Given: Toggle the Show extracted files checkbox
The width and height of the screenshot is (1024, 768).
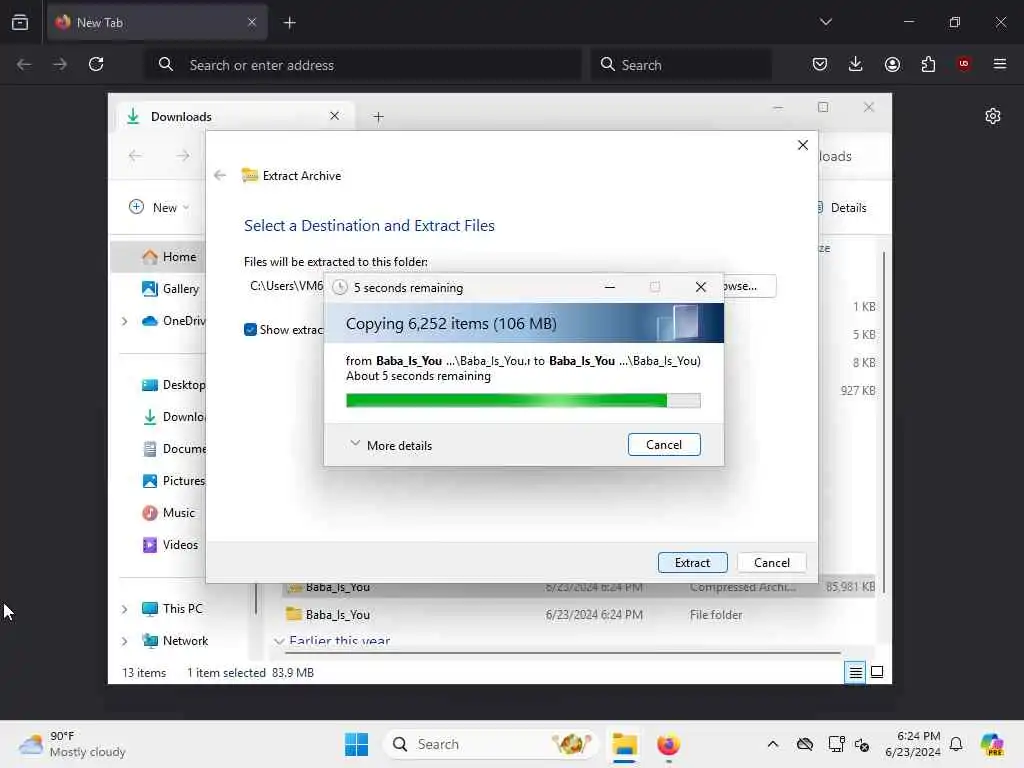Looking at the screenshot, I should click(x=250, y=330).
